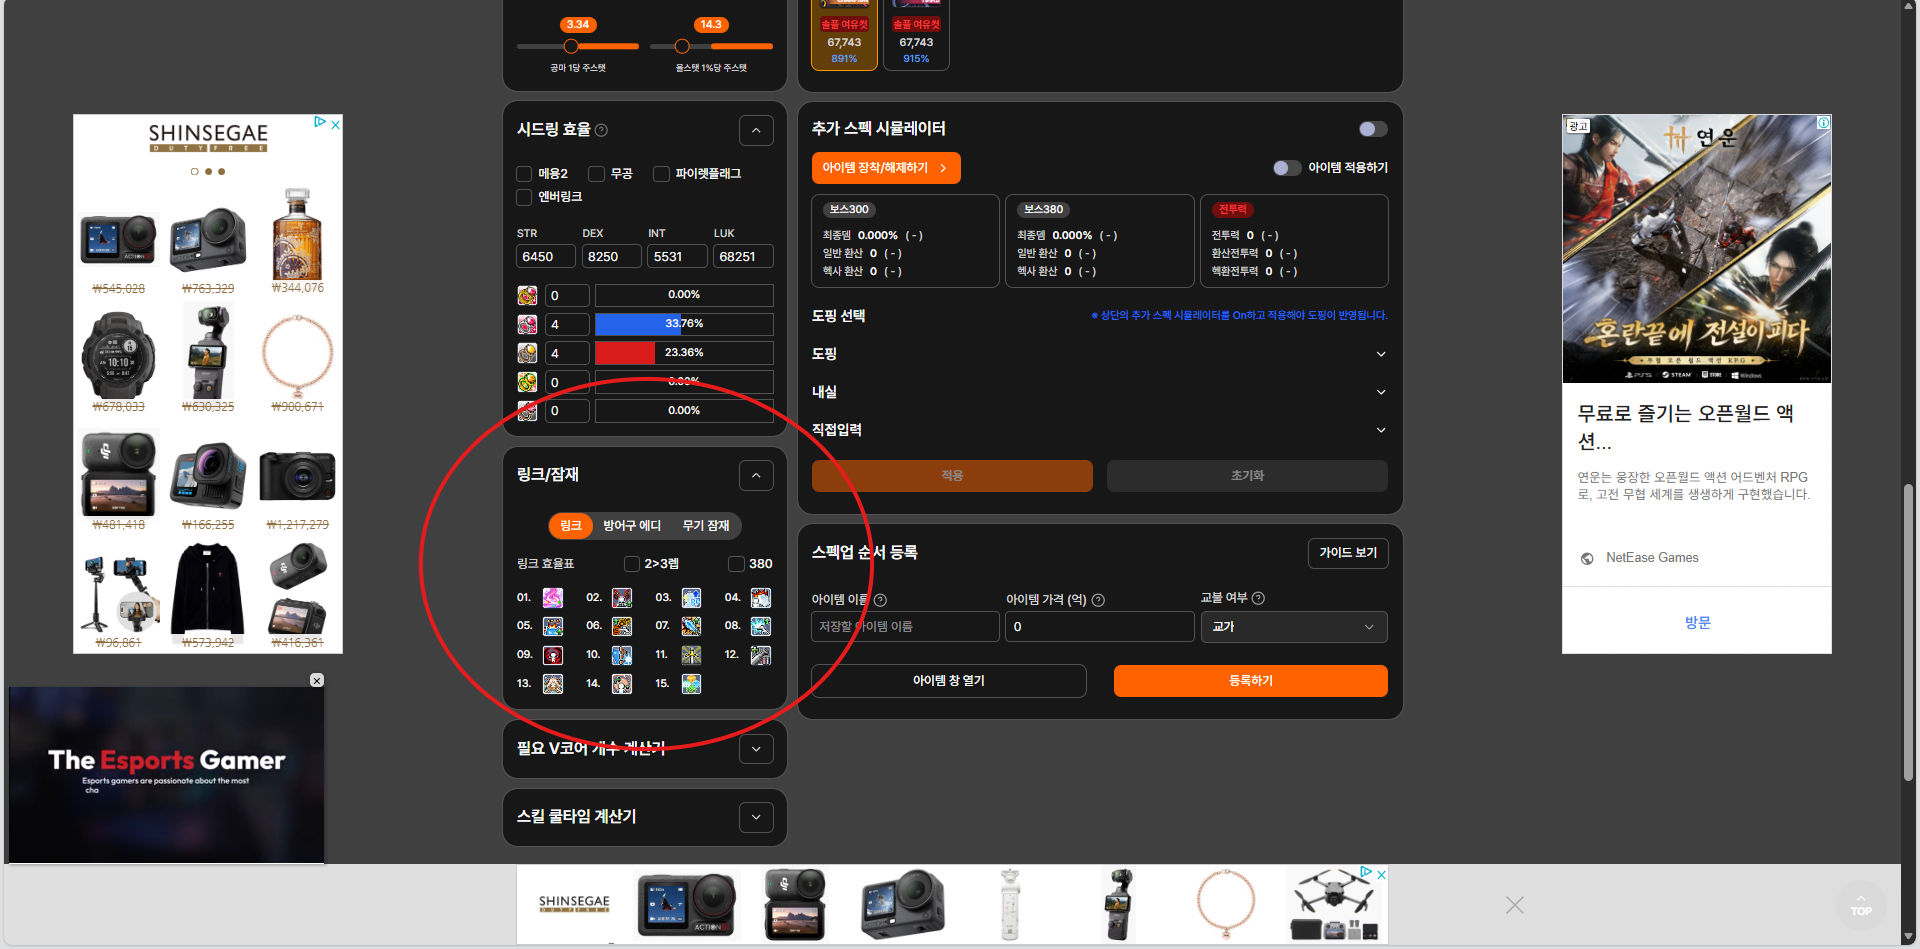Click the 가이드 보기 button
This screenshot has width=1920, height=949.
1348,553
